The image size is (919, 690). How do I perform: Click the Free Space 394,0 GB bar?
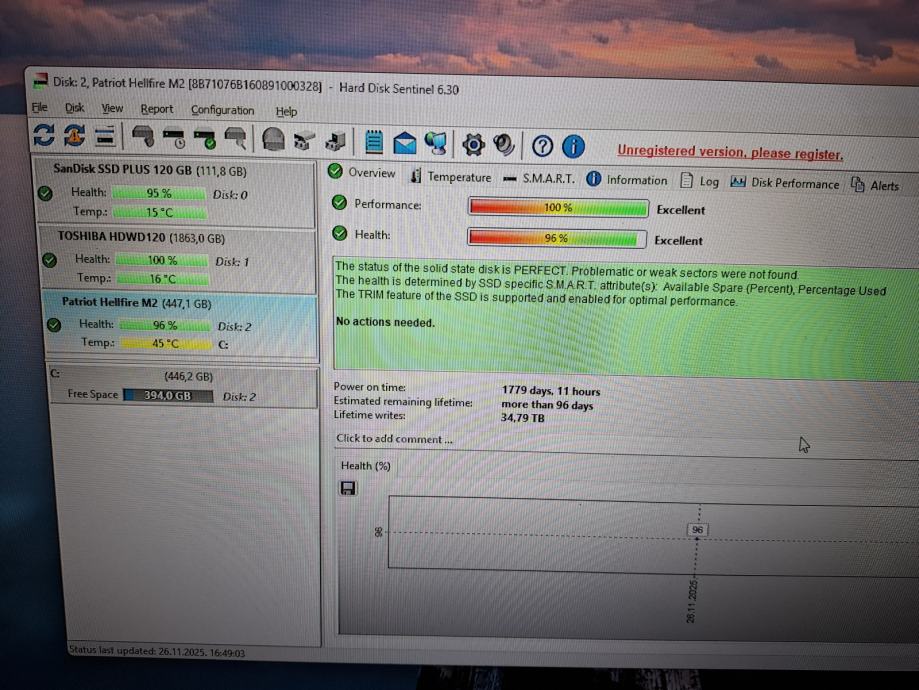coord(168,395)
